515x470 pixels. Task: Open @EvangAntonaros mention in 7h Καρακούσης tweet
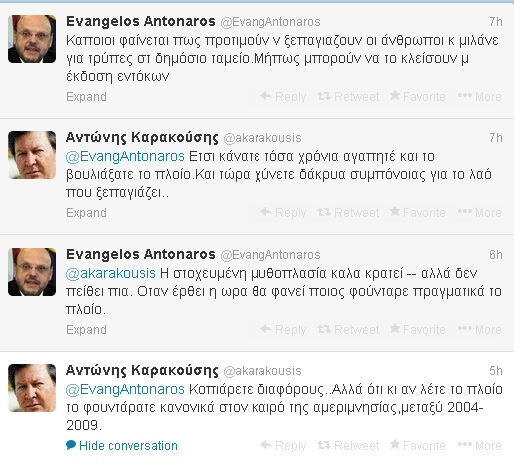(125, 156)
